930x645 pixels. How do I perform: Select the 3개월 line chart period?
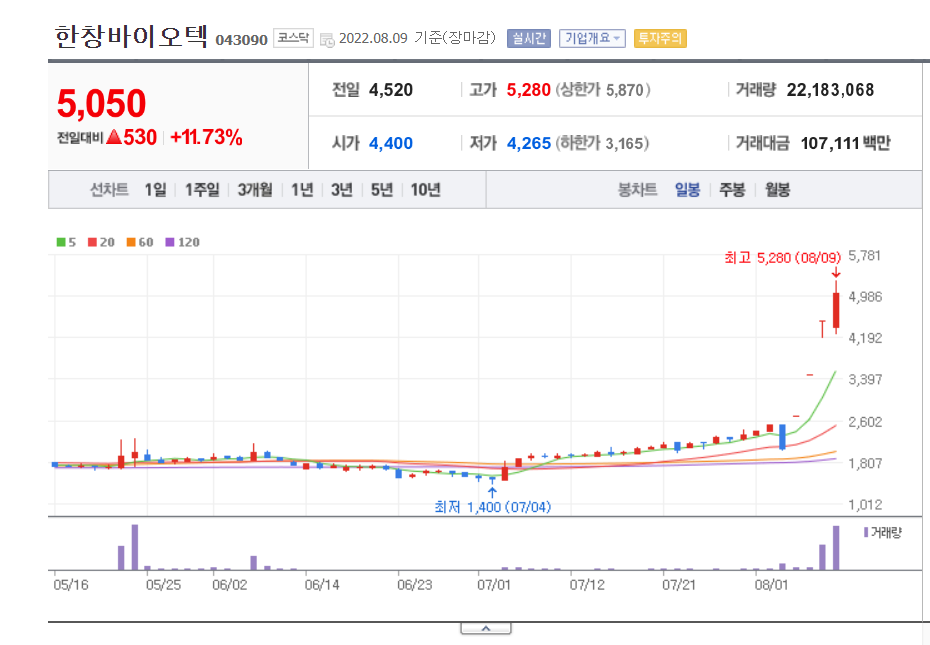[255, 190]
